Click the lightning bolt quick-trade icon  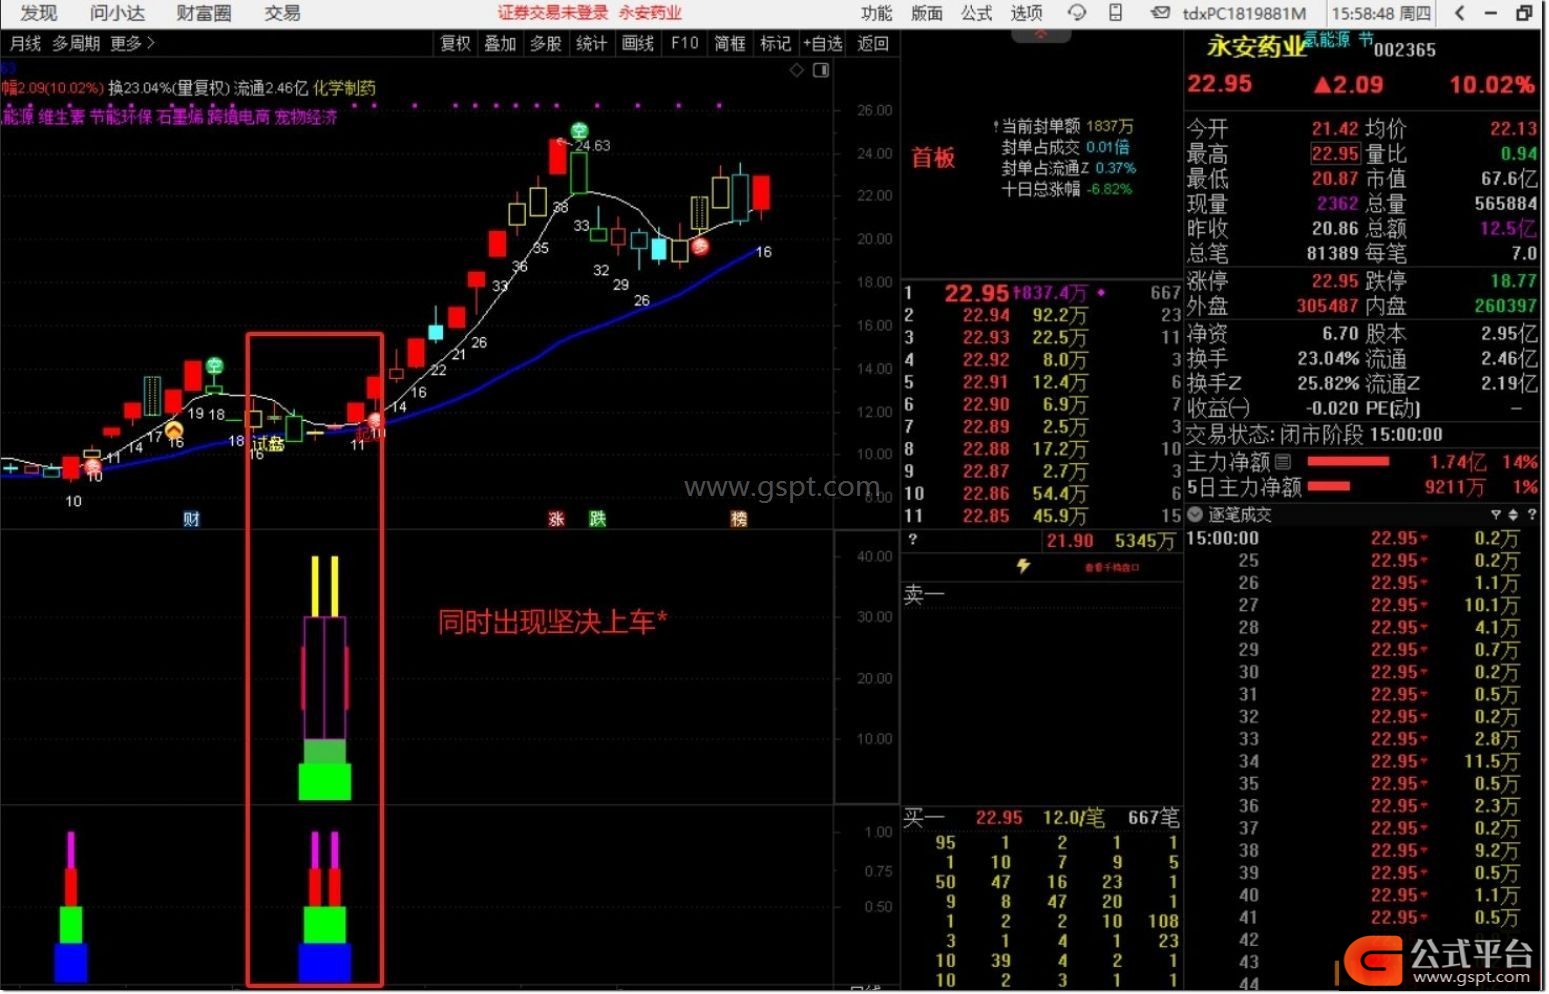[x=1023, y=566]
